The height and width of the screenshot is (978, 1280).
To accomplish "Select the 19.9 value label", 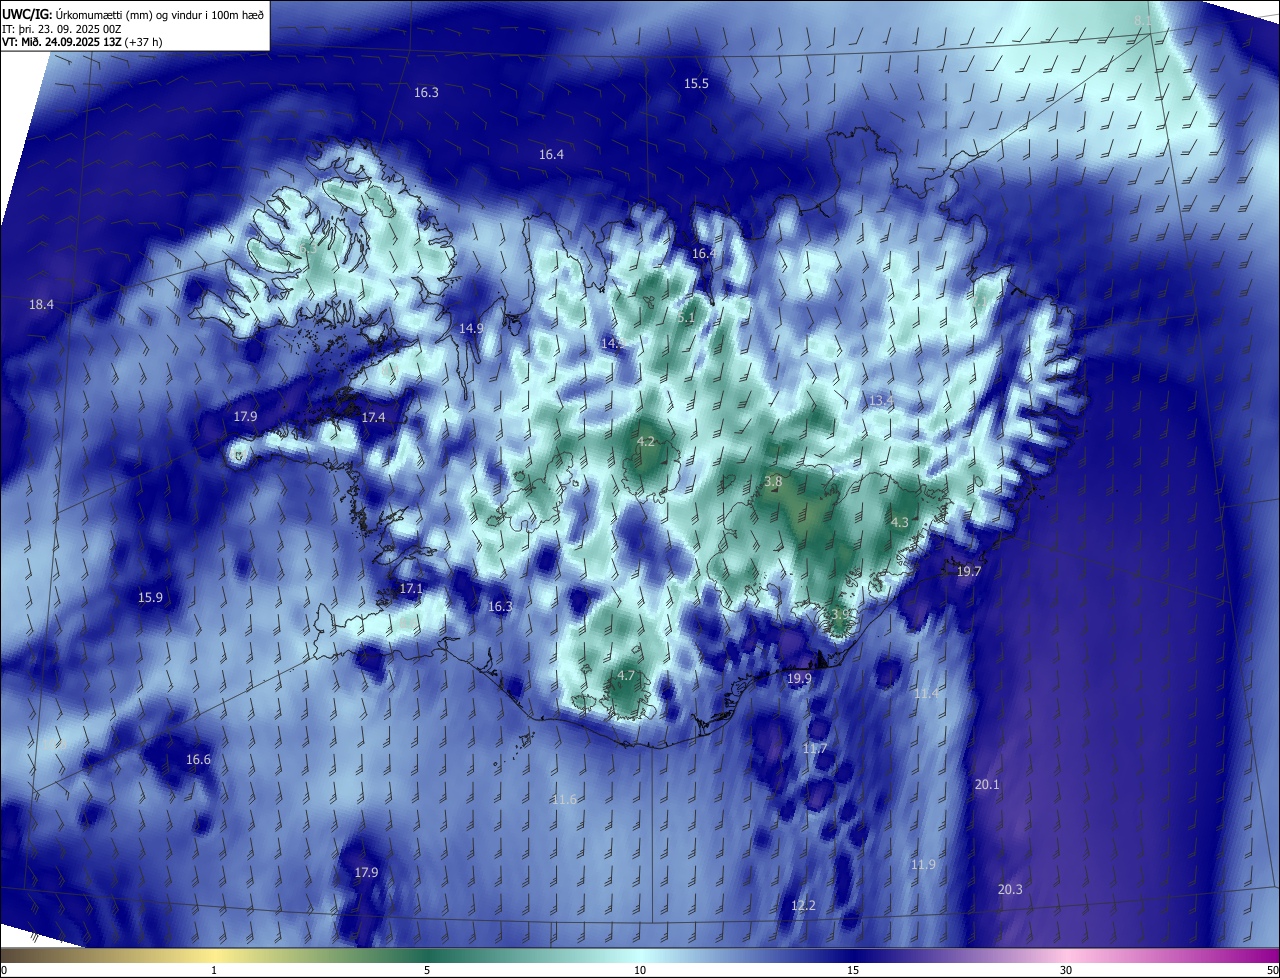I will 799,678.
